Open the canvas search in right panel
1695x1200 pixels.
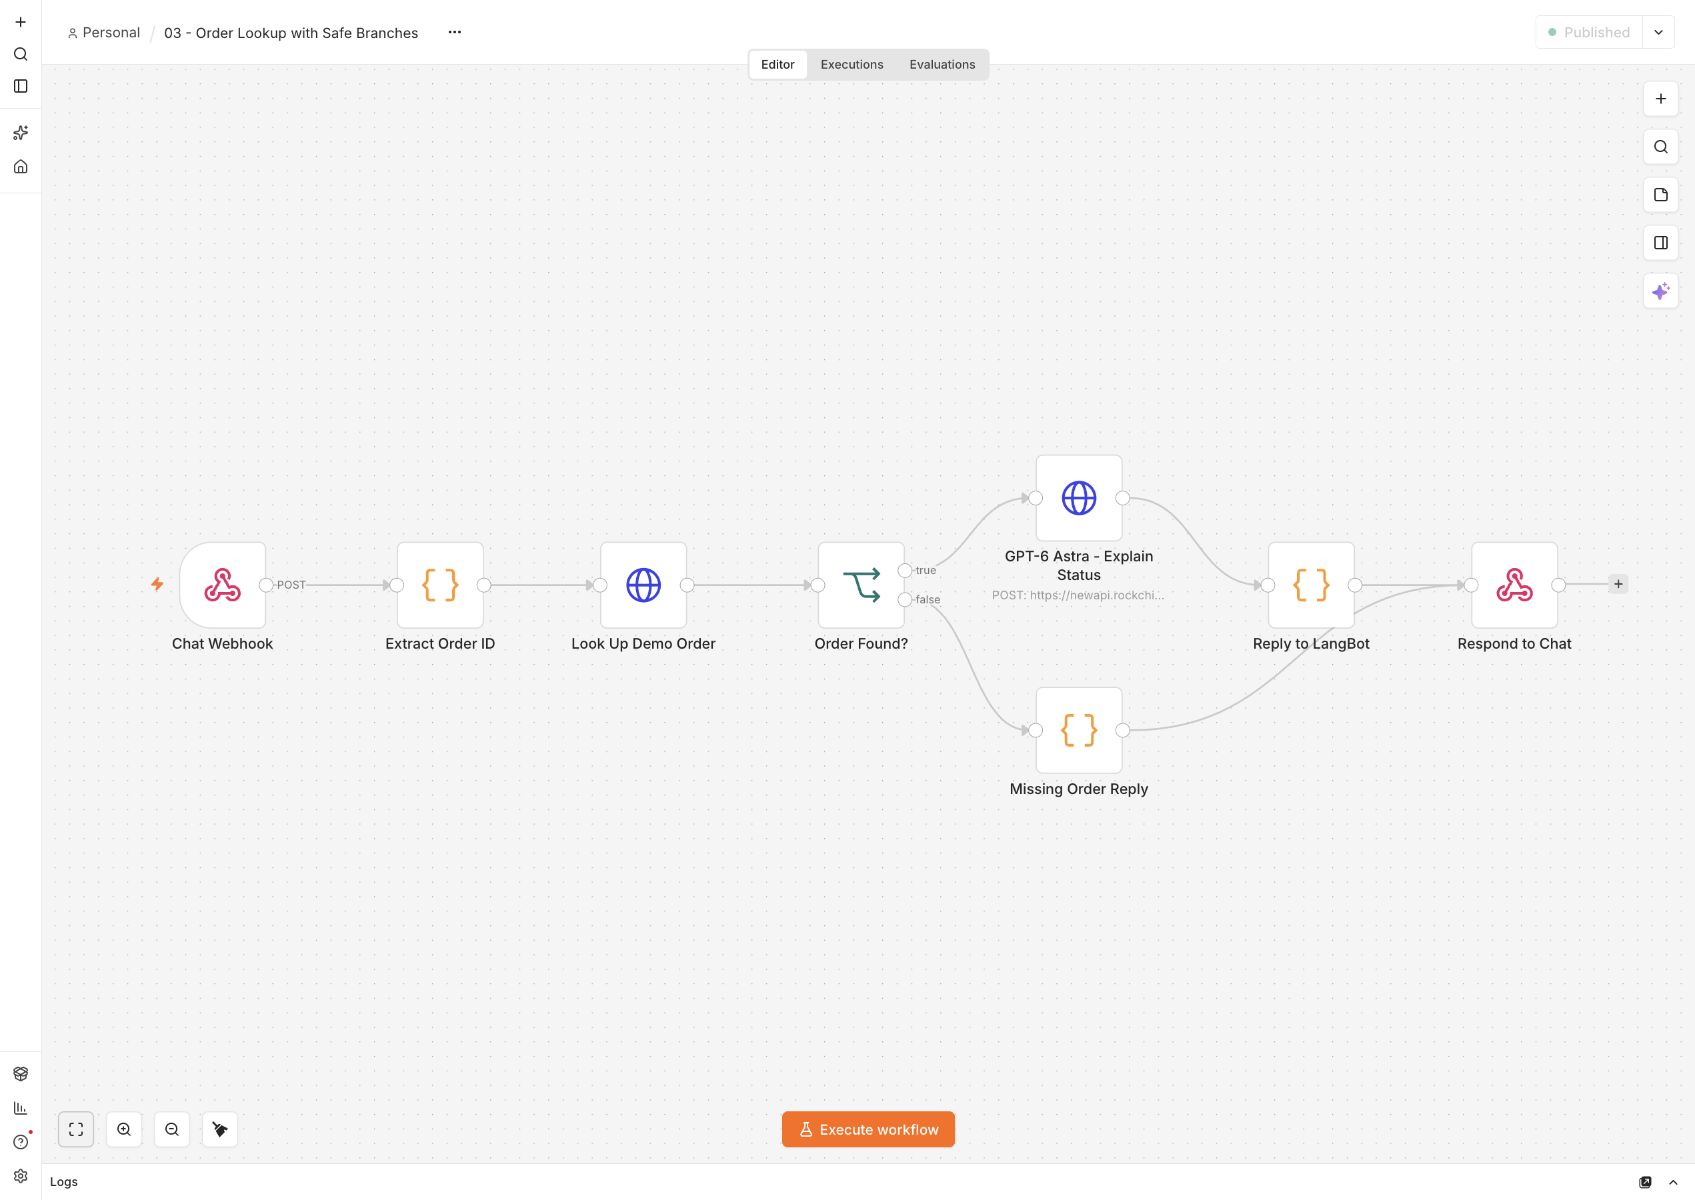tap(1660, 147)
